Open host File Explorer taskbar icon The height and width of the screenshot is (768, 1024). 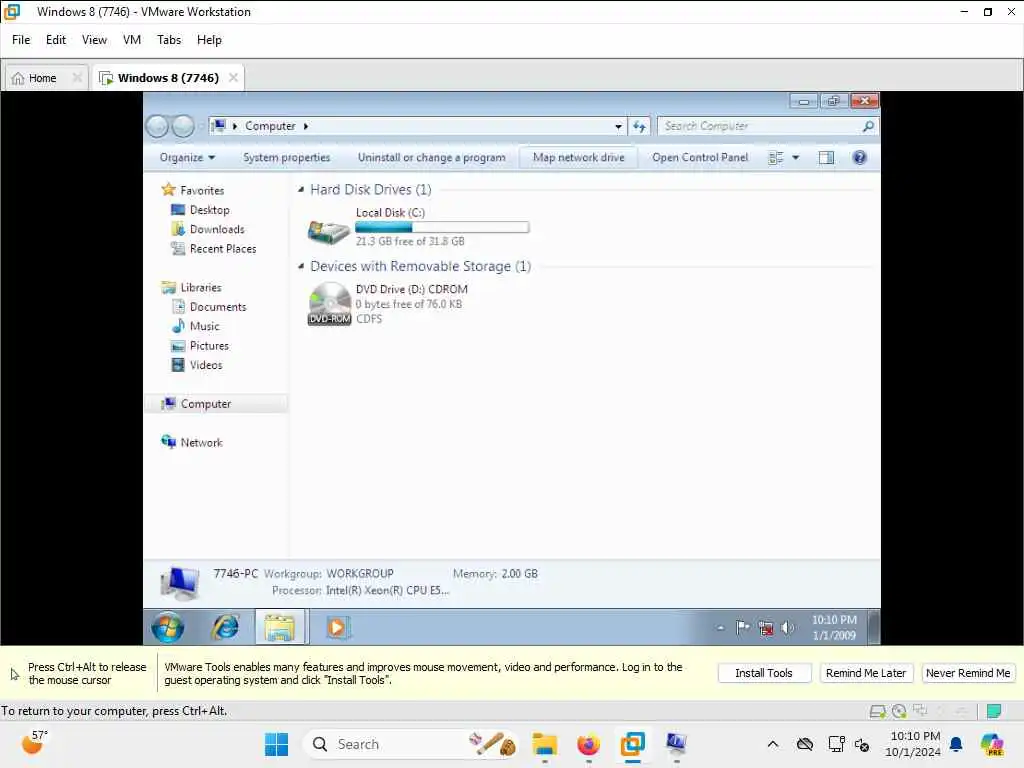pyautogui.click(x=545, y=744)
